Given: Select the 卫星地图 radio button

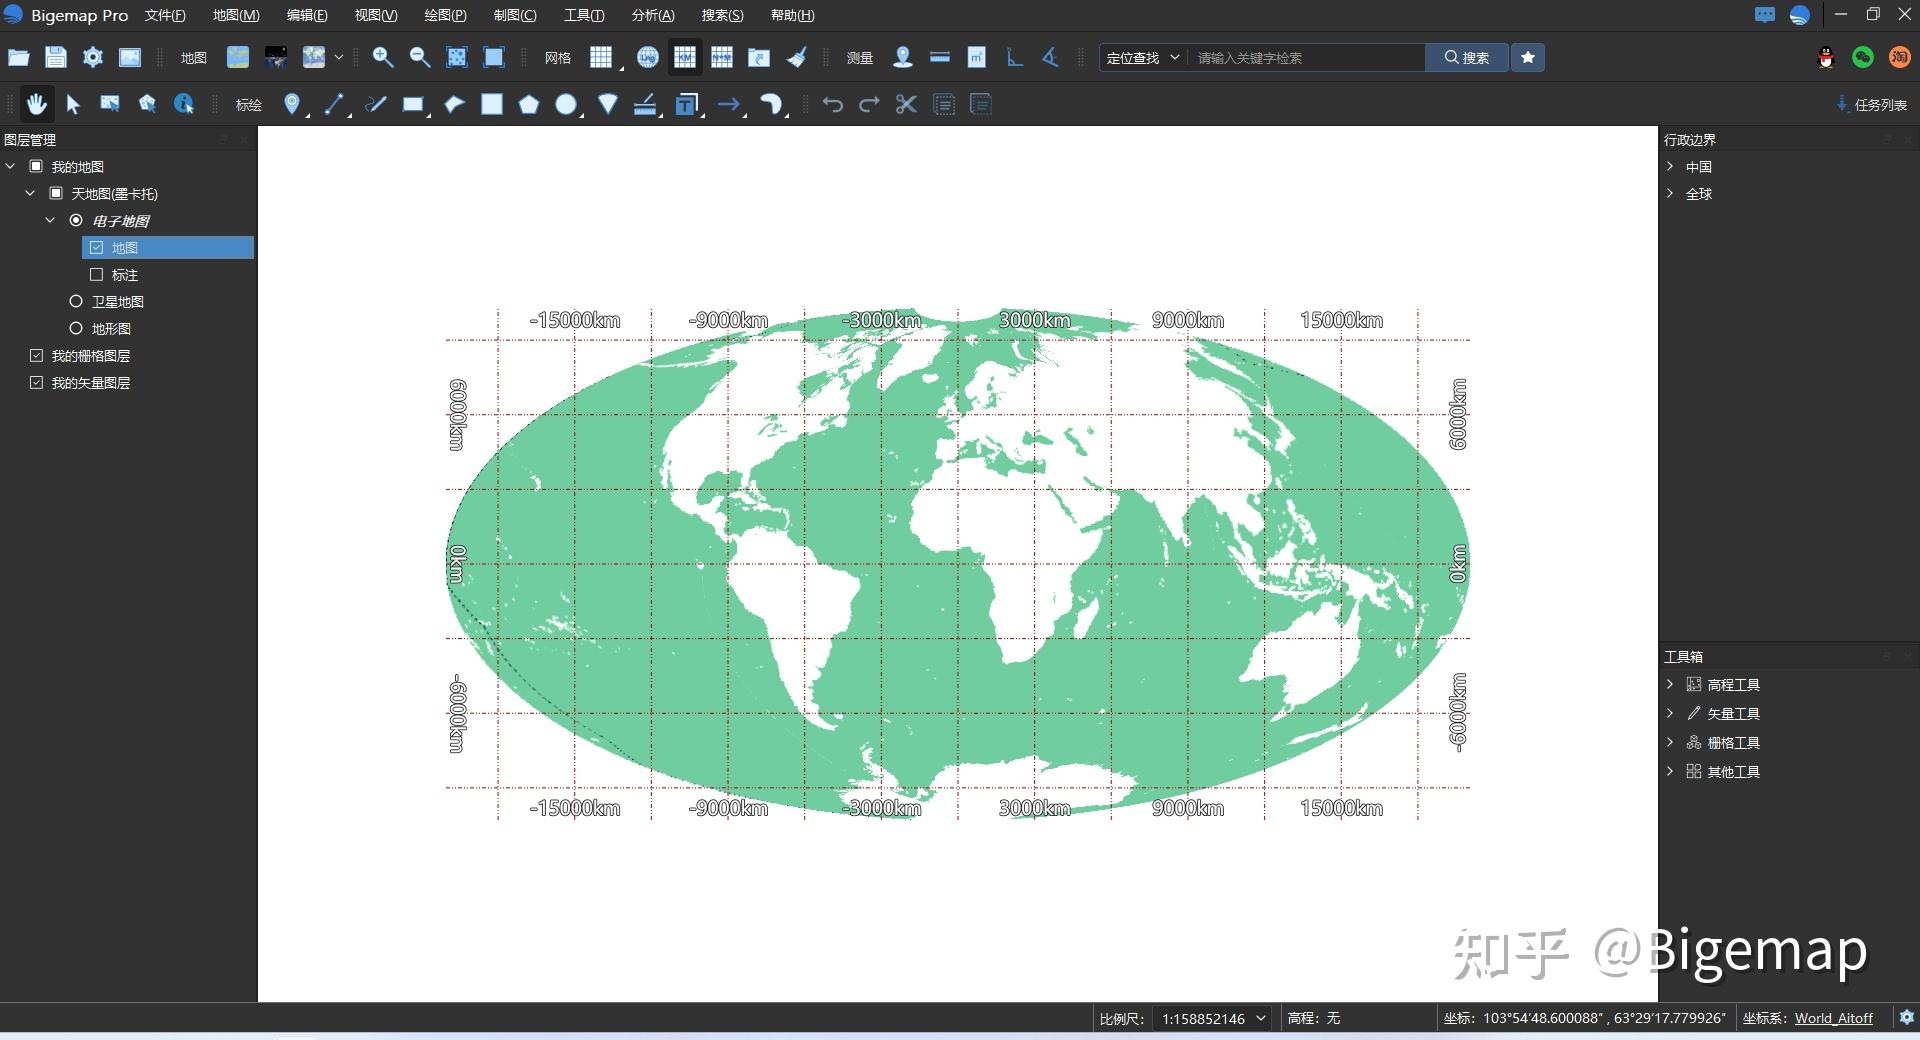Looking at the screenshot, I should pyautogui.click(x=76, y=301).
